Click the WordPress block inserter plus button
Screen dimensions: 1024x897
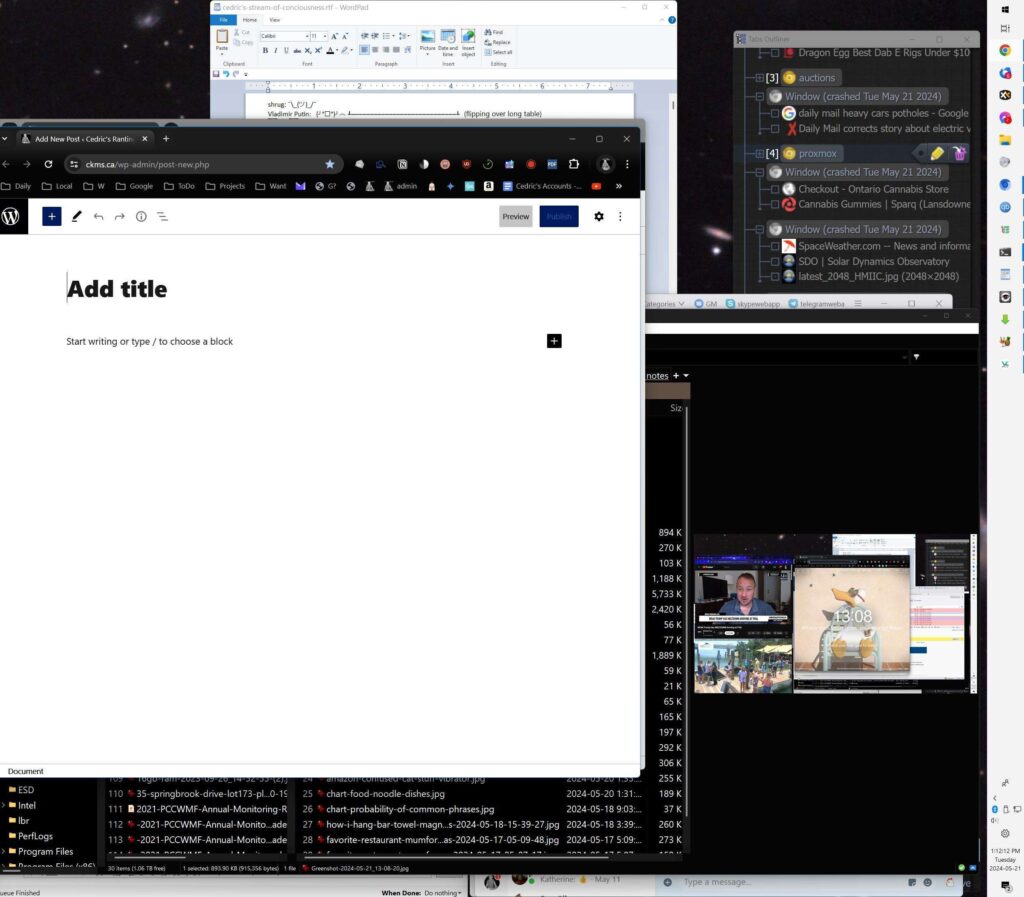tap(52, 216)
